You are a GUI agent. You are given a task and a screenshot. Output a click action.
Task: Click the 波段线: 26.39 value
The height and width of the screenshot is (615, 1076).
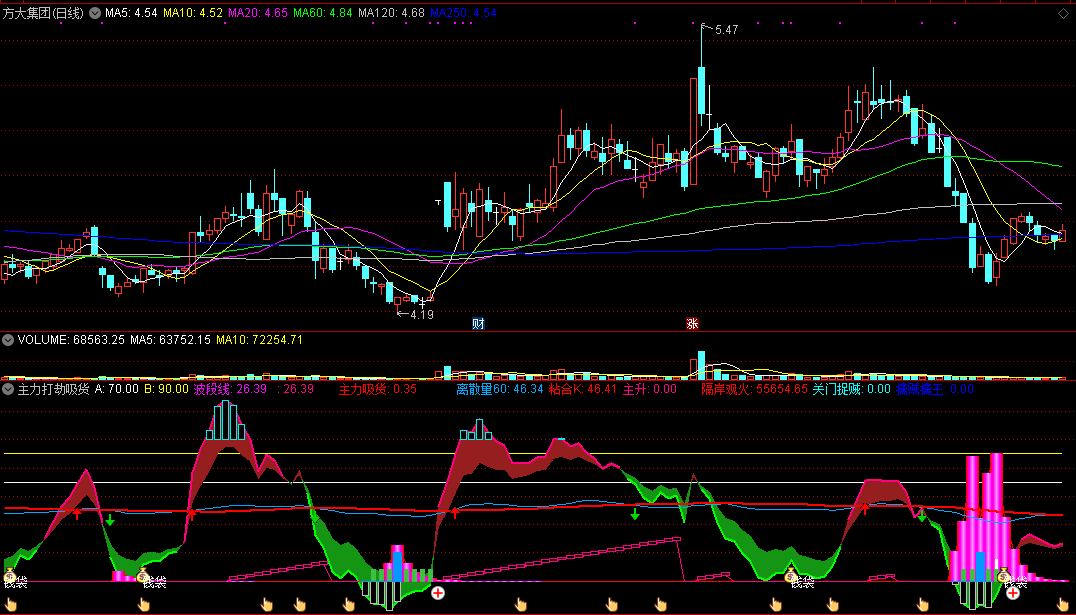point(230,389)
